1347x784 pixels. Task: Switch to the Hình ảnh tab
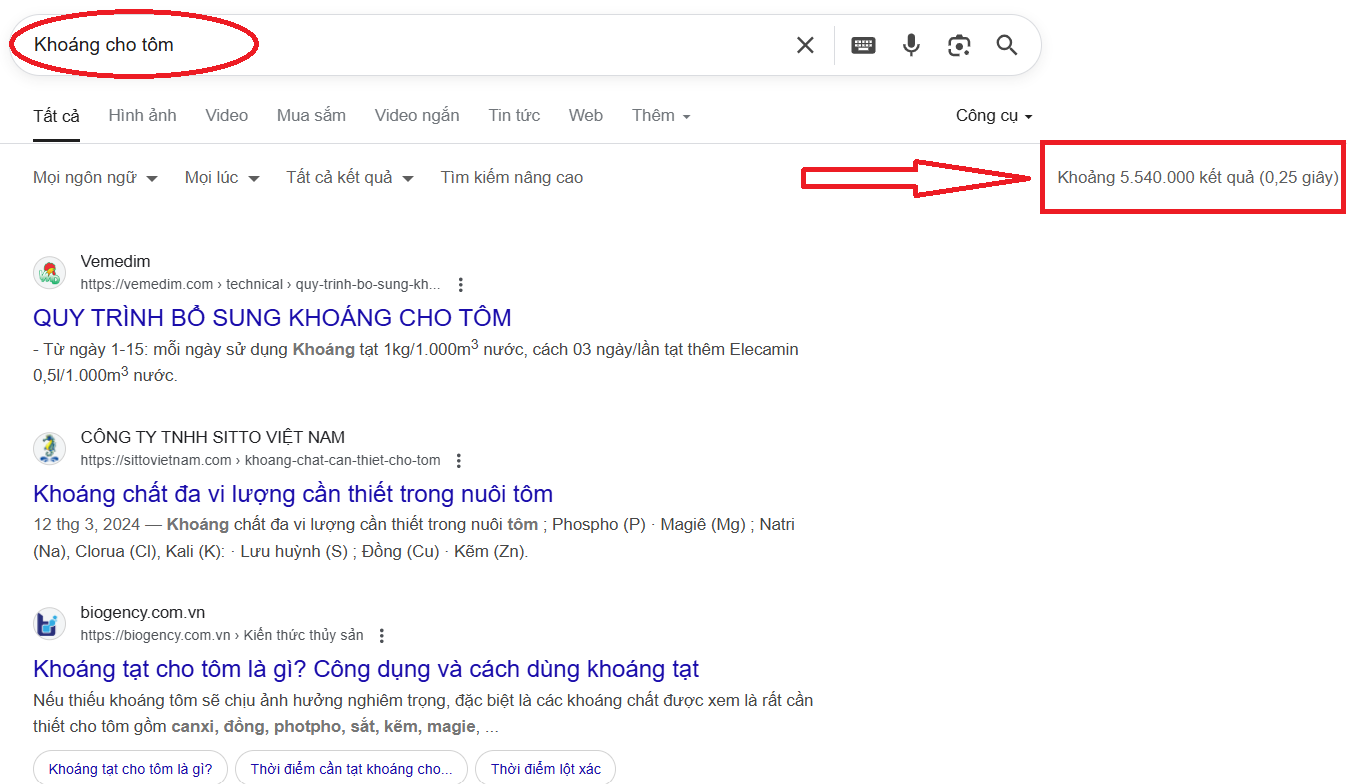(142, 116)
